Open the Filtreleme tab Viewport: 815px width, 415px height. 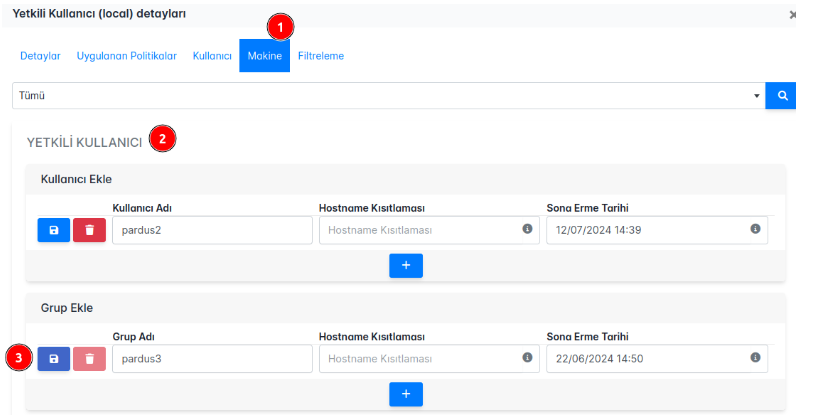(321, 56)
